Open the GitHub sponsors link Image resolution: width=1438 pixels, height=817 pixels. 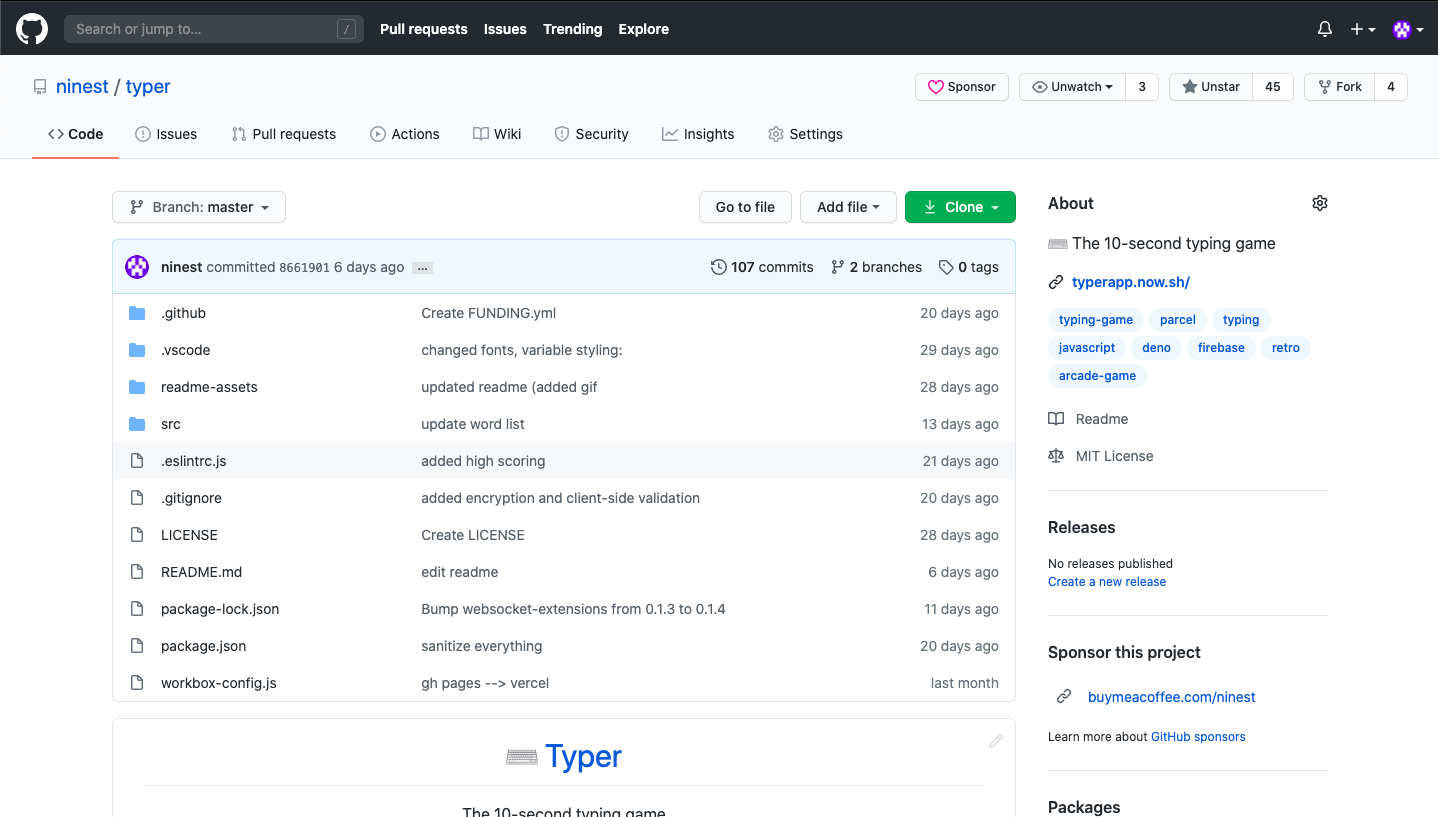(1198, 737)
